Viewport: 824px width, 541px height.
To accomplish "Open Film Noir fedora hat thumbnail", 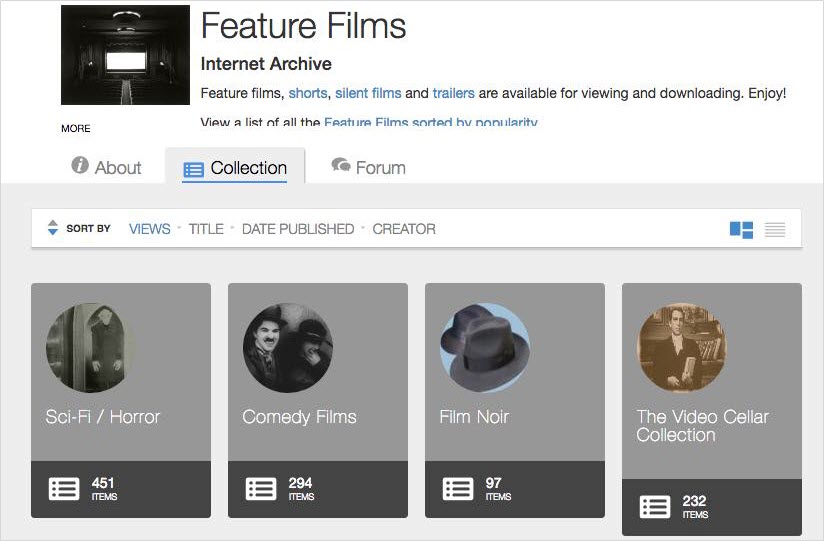I will tap(485, 348).
